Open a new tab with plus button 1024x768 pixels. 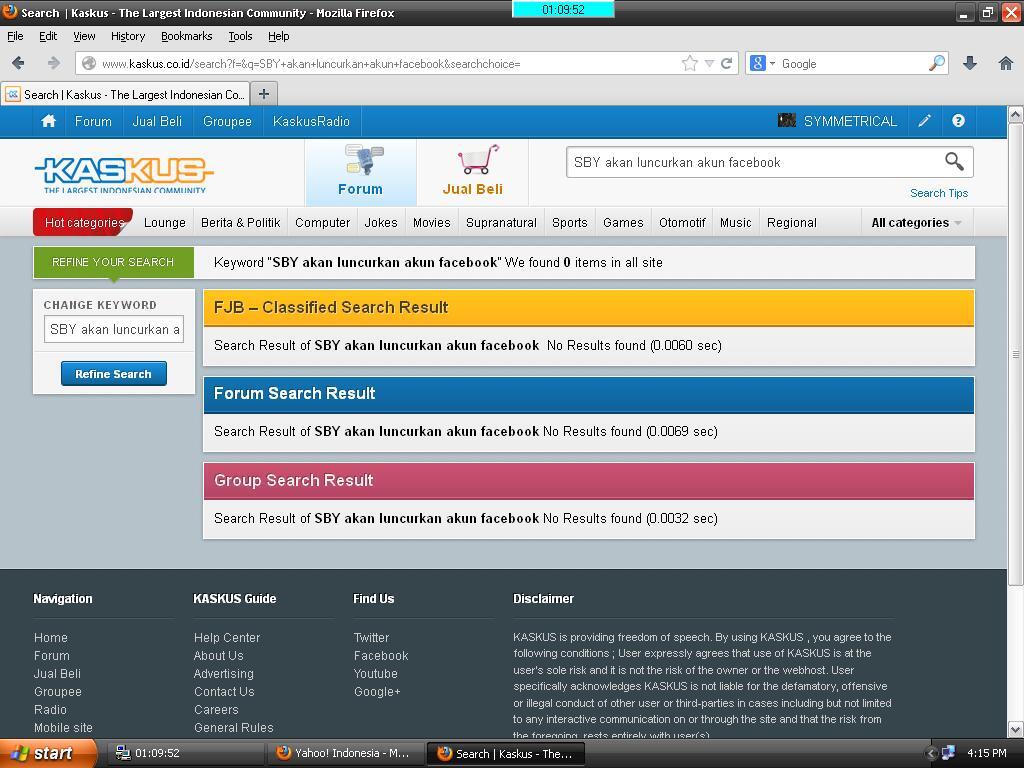point(264,94)
